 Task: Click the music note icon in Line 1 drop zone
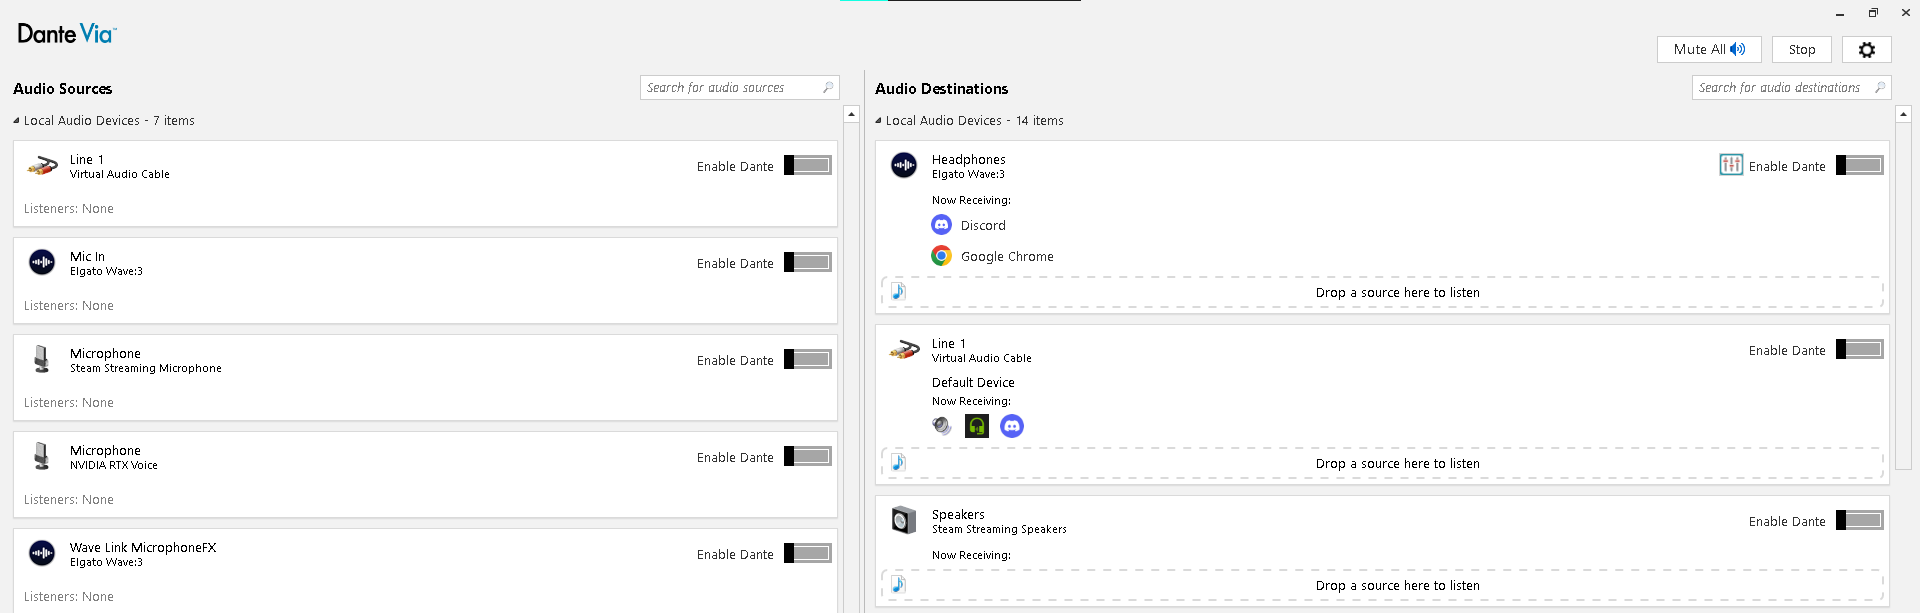pos(898,463)
